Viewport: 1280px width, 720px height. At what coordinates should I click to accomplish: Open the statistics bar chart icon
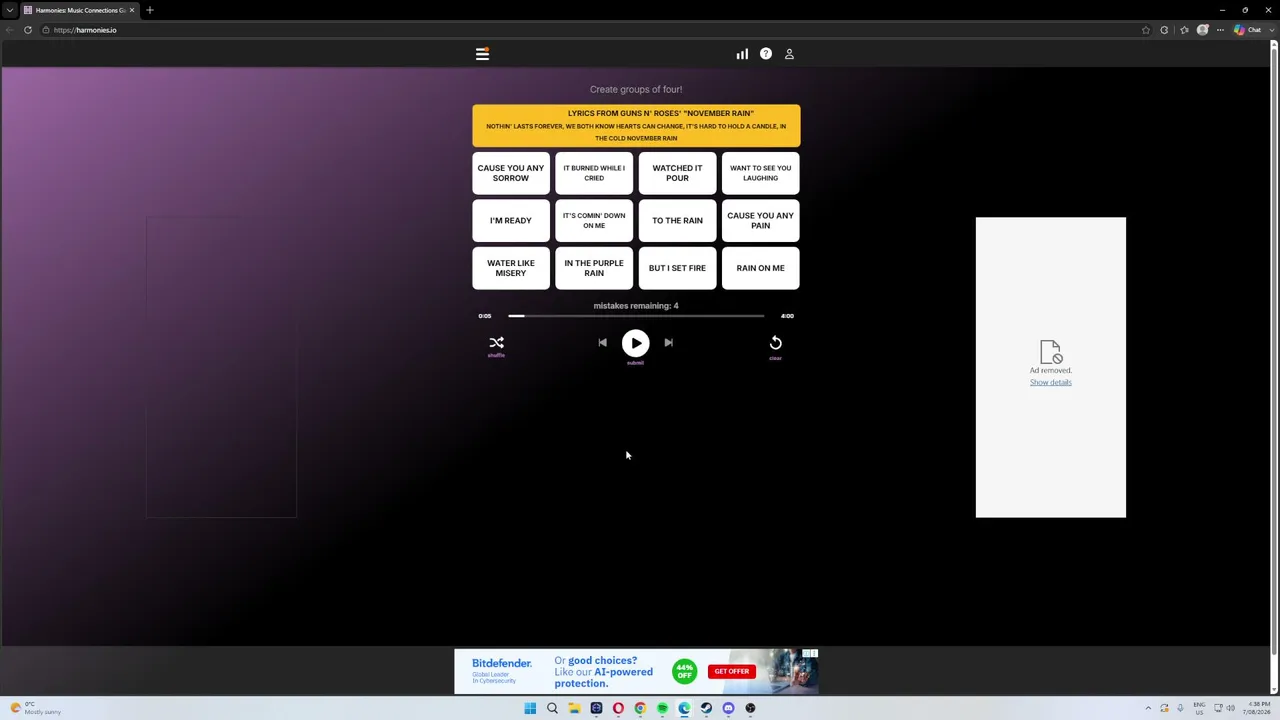(x=742, y=54)
